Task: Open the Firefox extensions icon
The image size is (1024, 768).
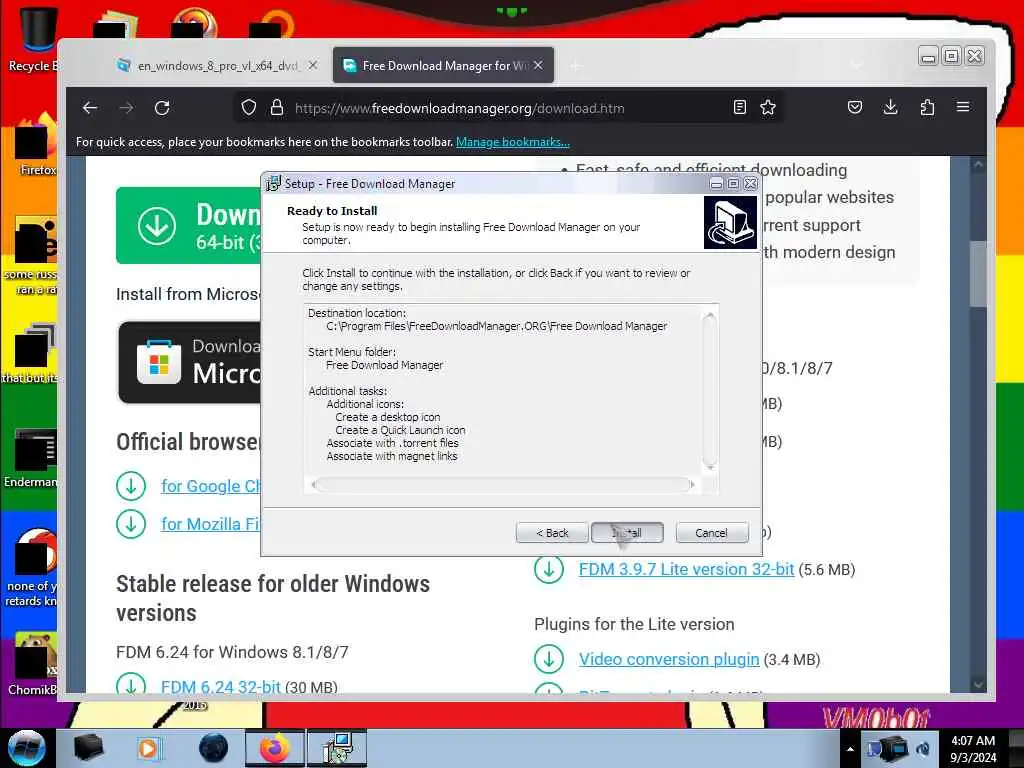Action: (x=927, y=107)
